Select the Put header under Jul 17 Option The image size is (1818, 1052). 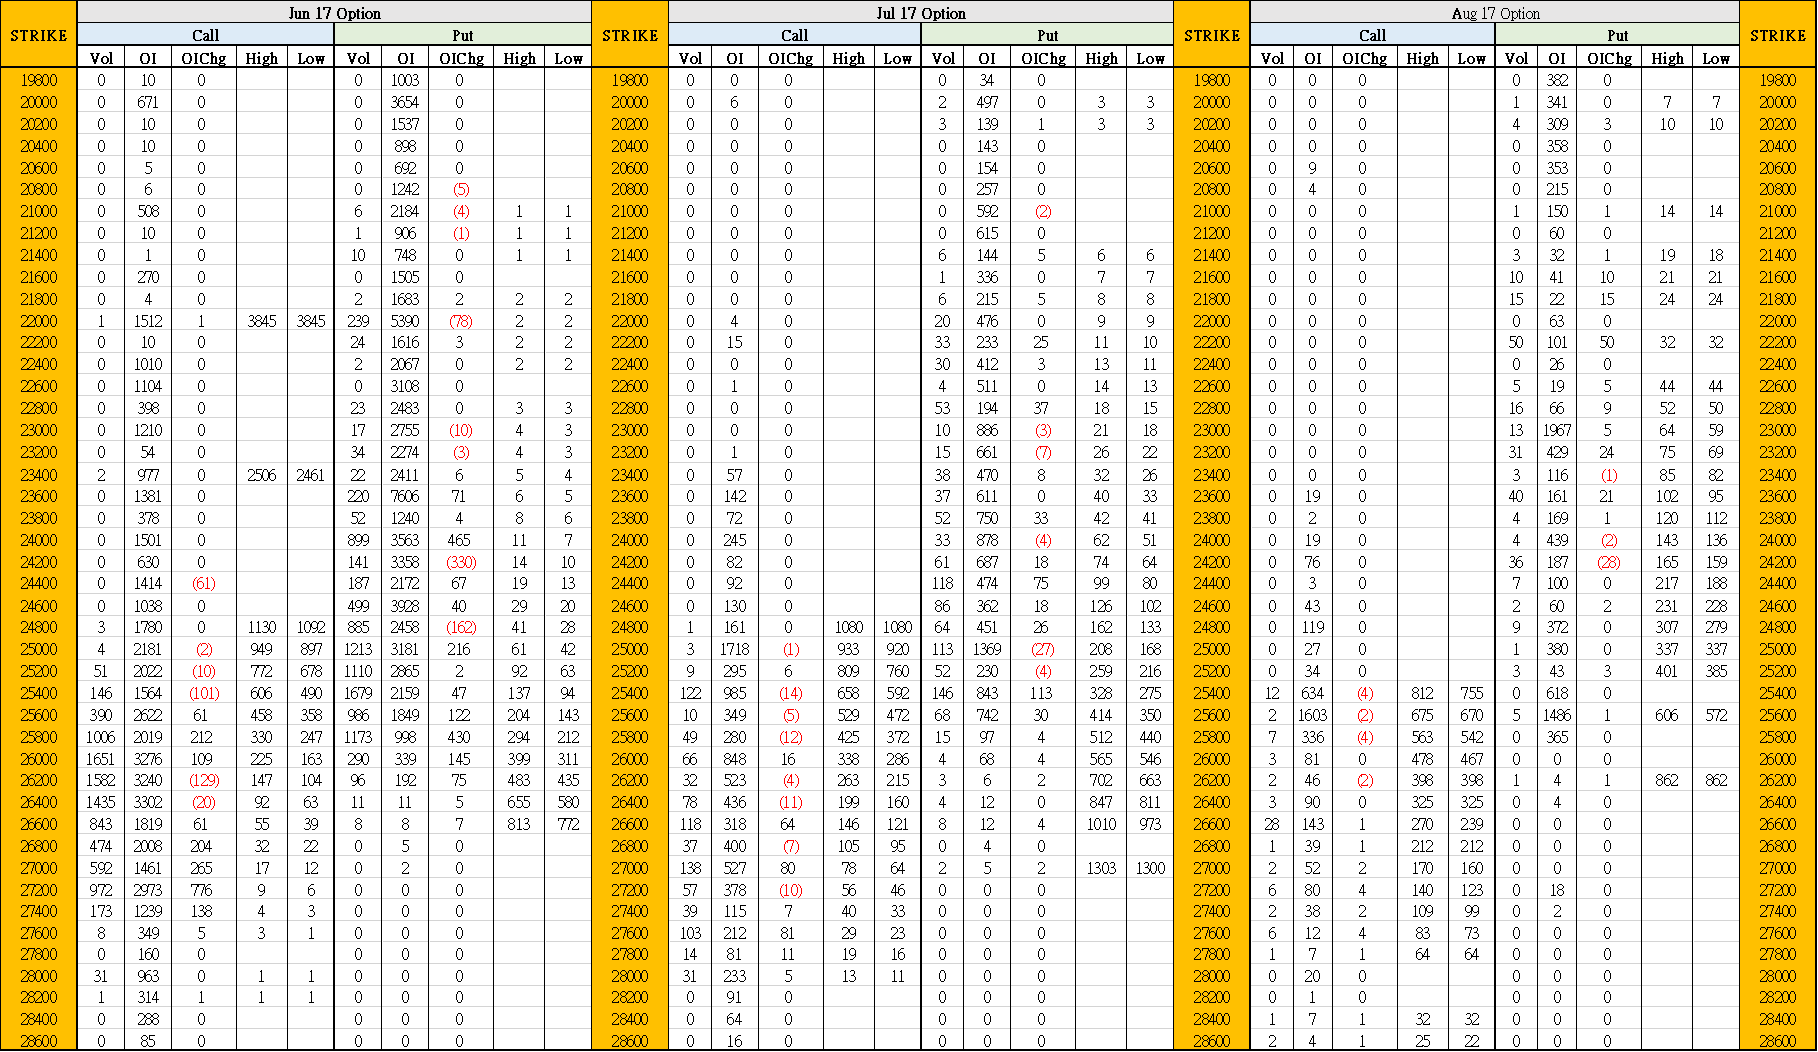pos(1046,35)
